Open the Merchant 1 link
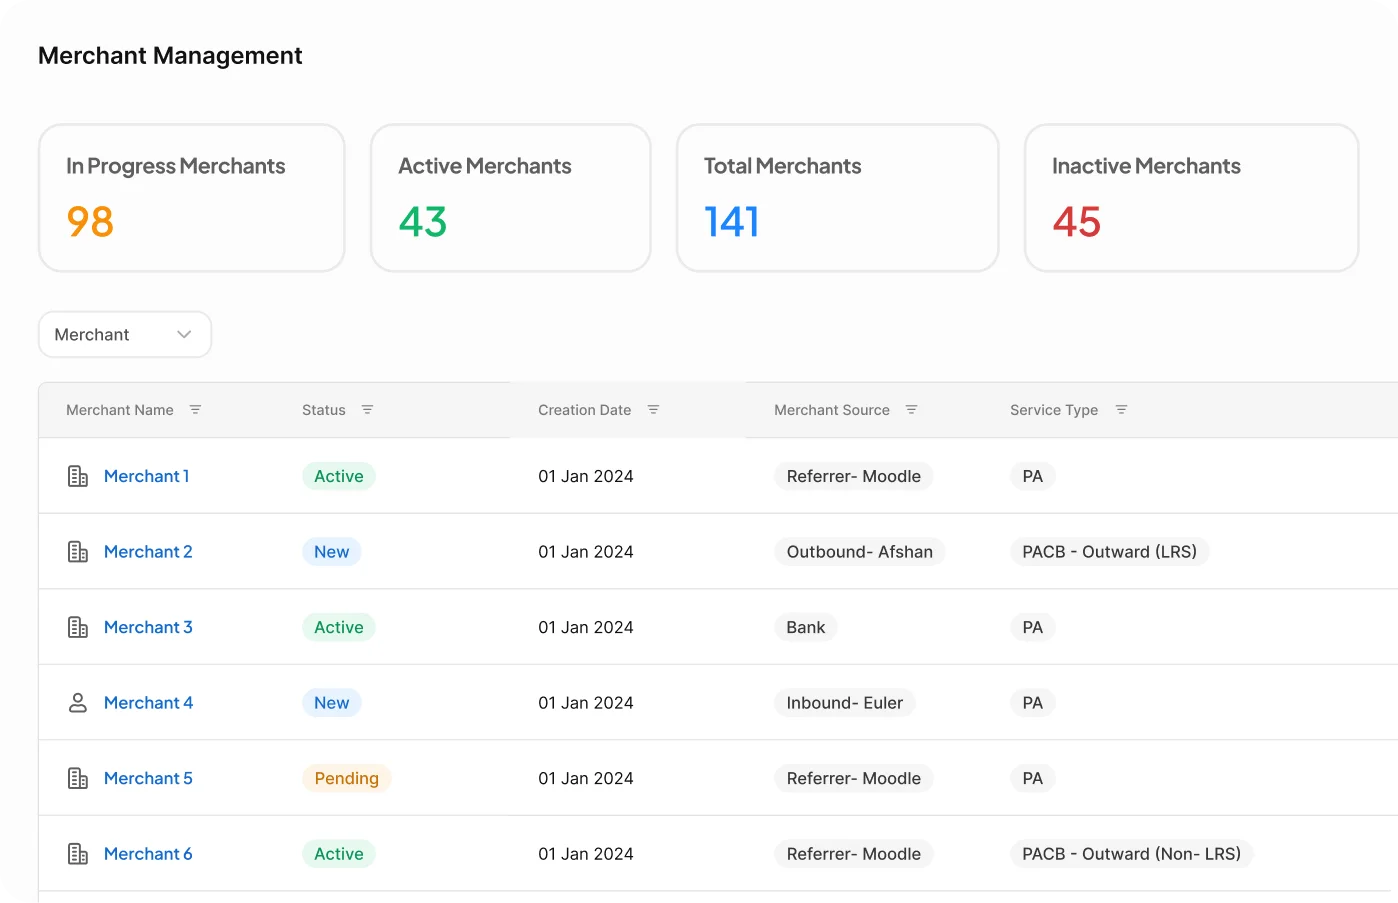Image resolution: width=1398 pixels, height=903 pixels. [147, 476]
